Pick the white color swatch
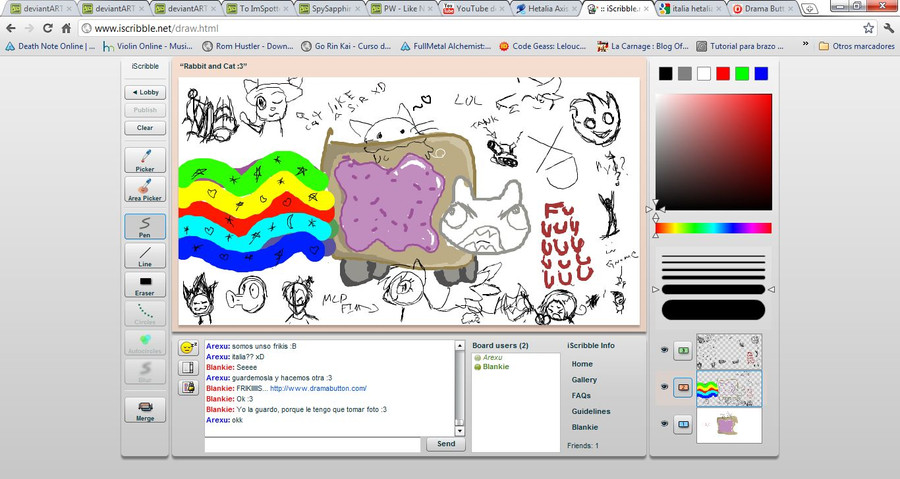Viewport: 900px width, 479px height. tap(704, 73)
